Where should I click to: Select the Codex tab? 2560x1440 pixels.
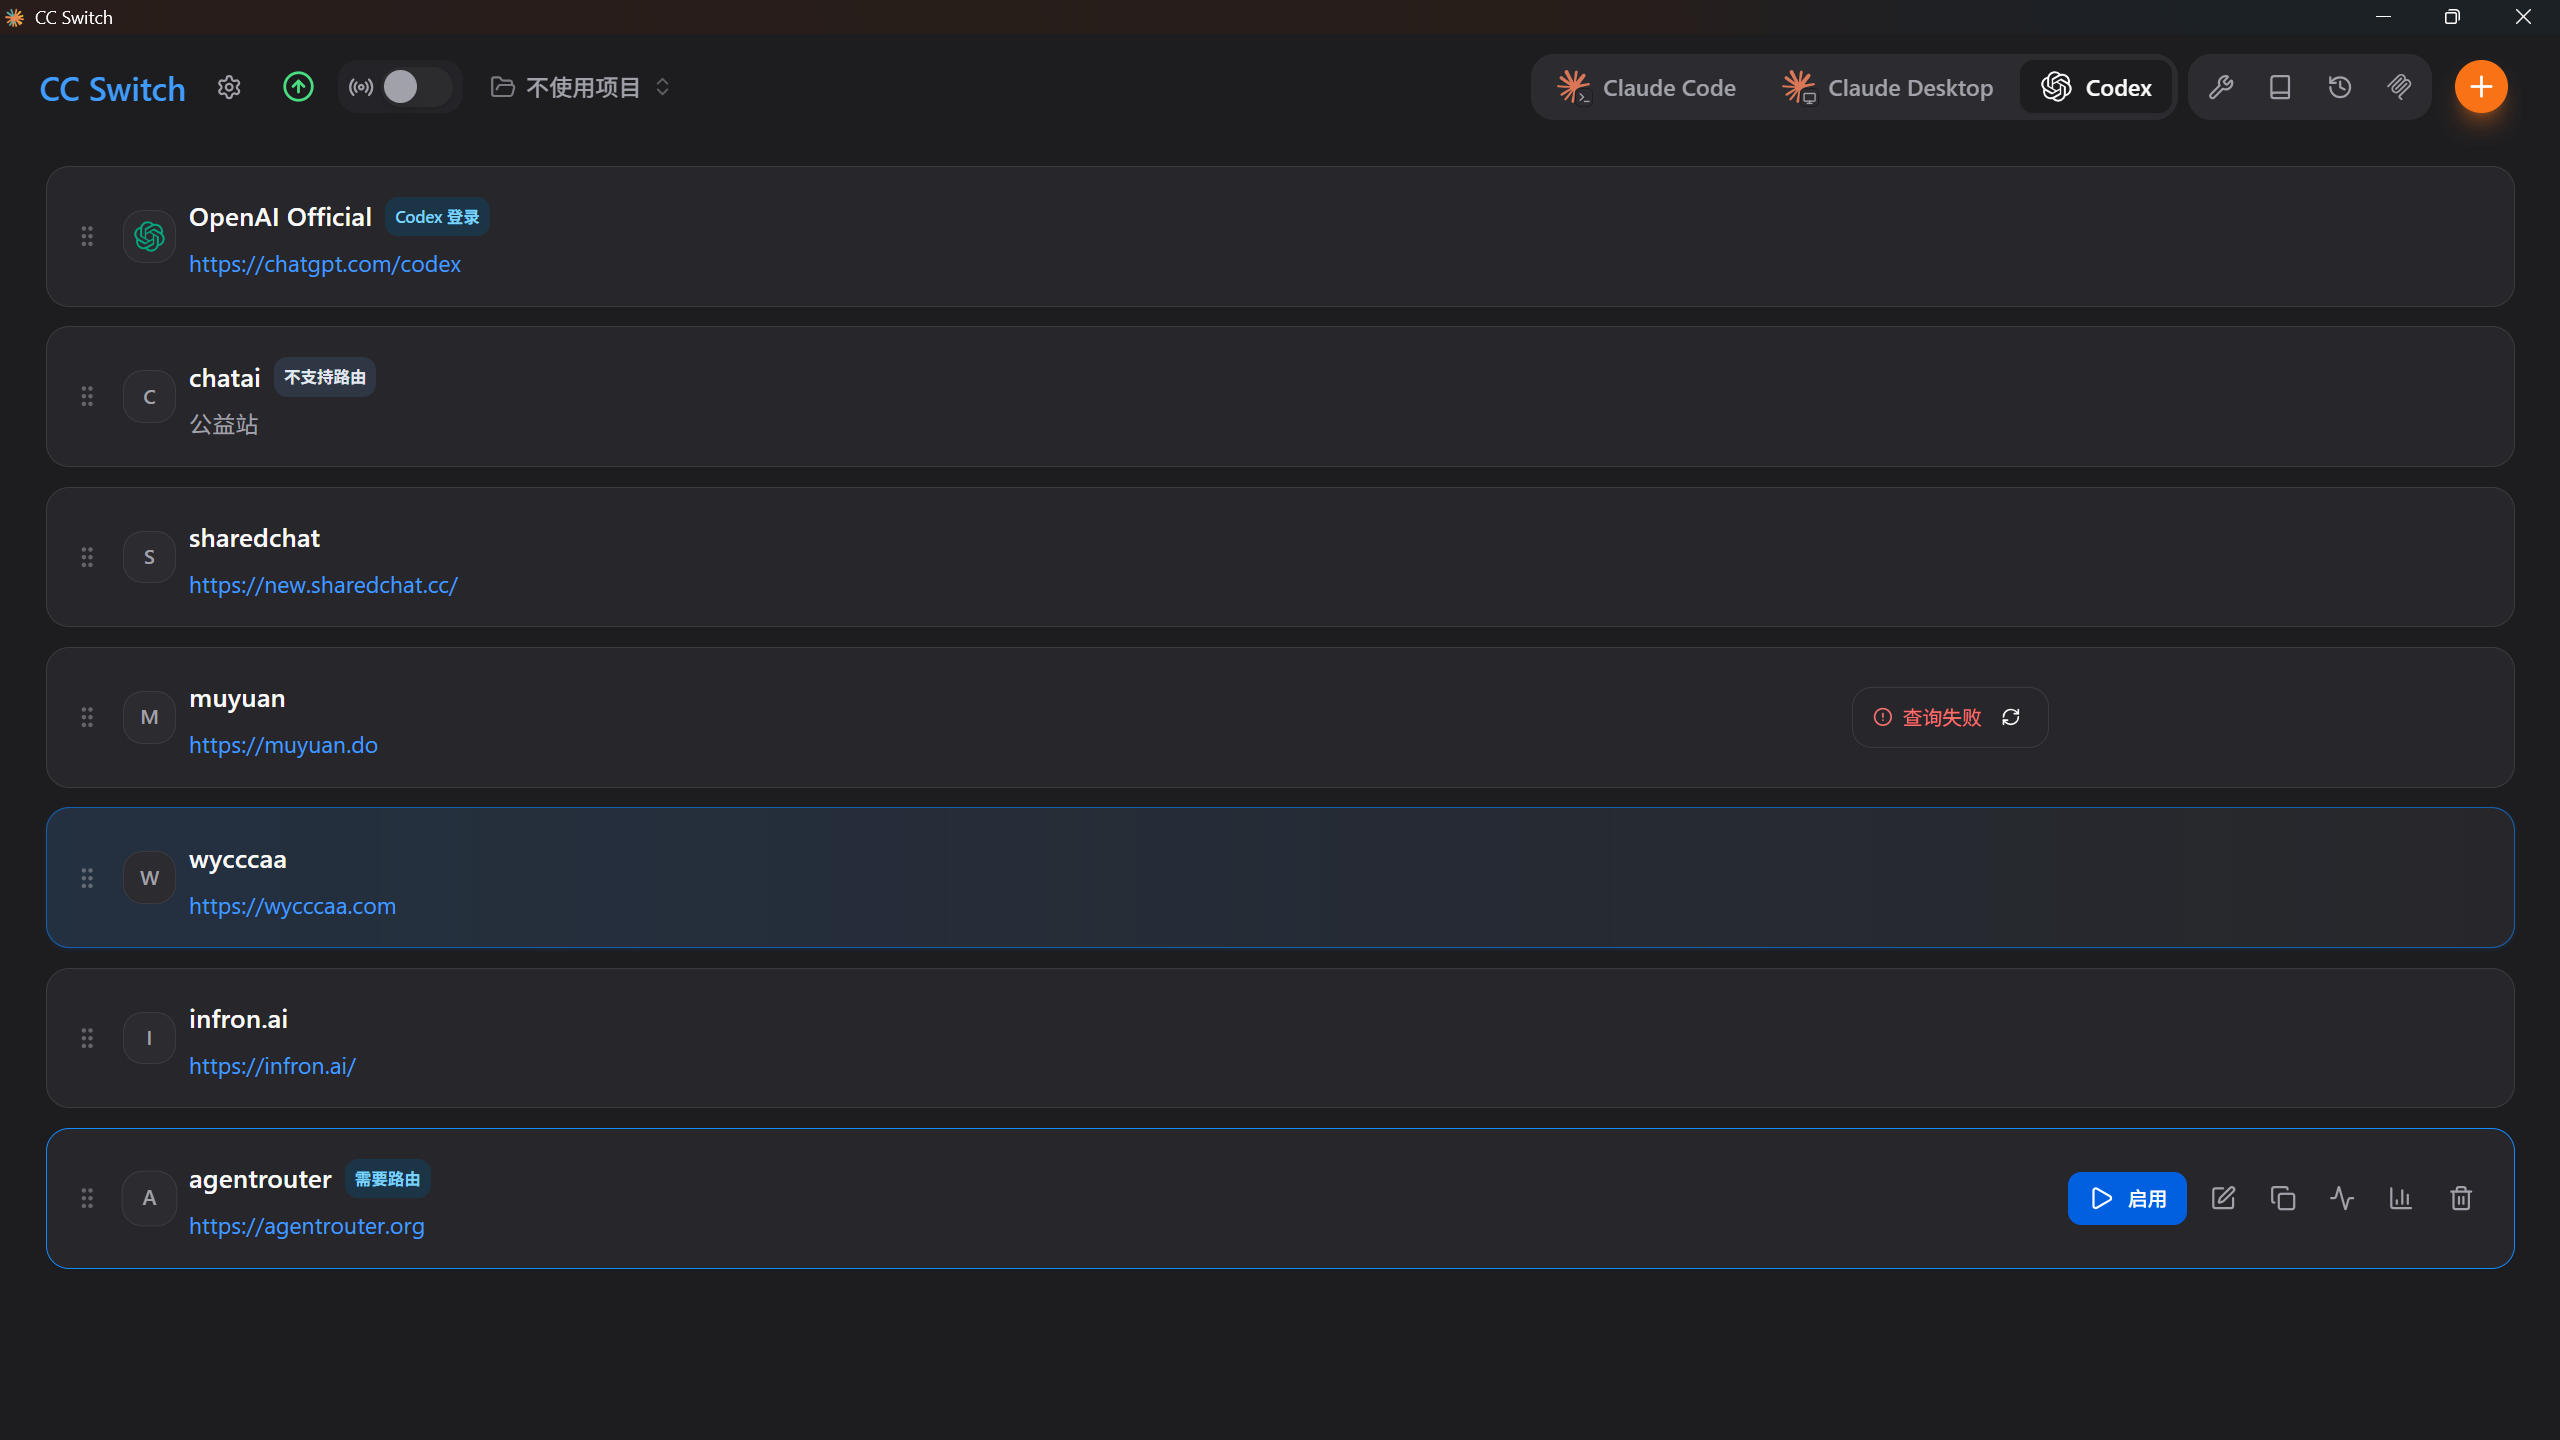pyautogui.click(x=2096, y=88)
